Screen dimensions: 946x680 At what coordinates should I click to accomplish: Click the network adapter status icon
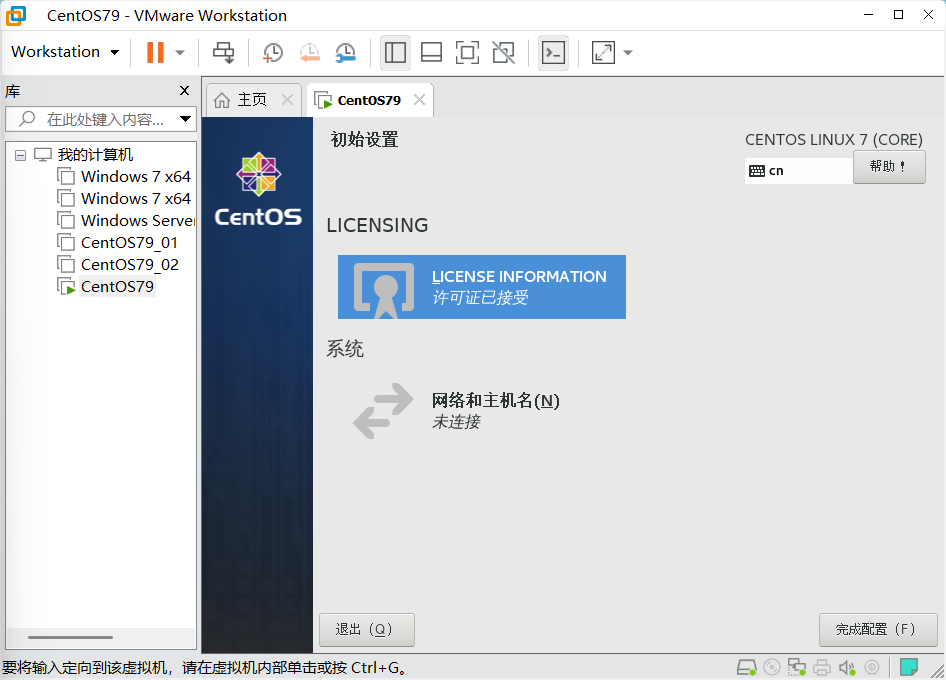797,667
